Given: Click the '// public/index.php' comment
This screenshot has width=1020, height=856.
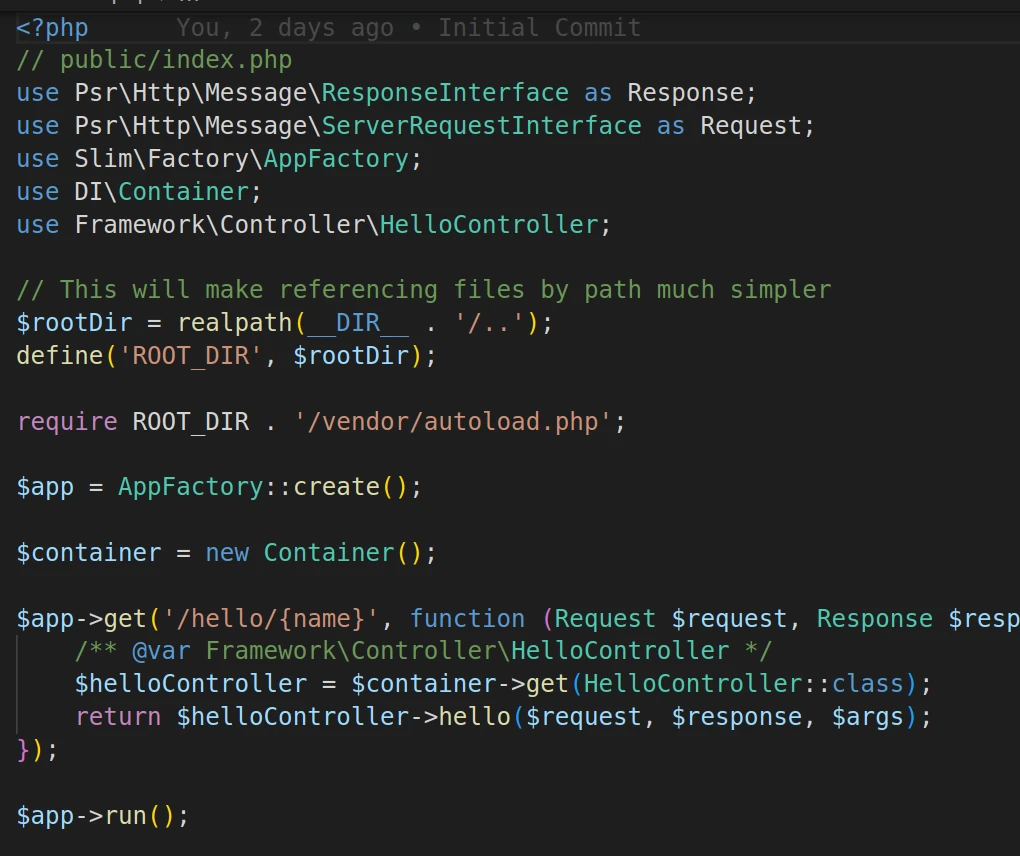Looking at the screenshot, I should click(154, 60).
